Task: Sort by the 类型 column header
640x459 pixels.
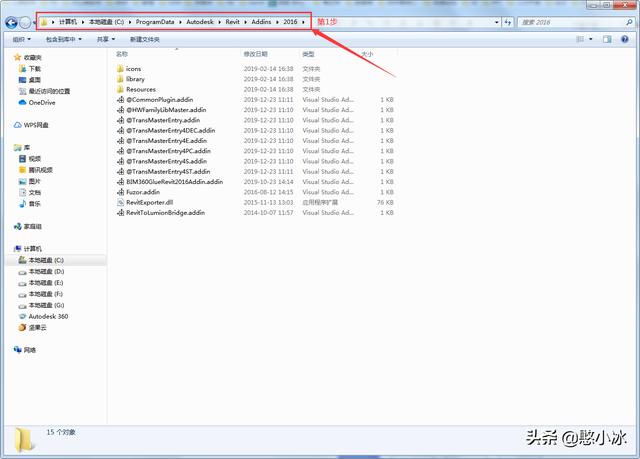Action: 308,54
